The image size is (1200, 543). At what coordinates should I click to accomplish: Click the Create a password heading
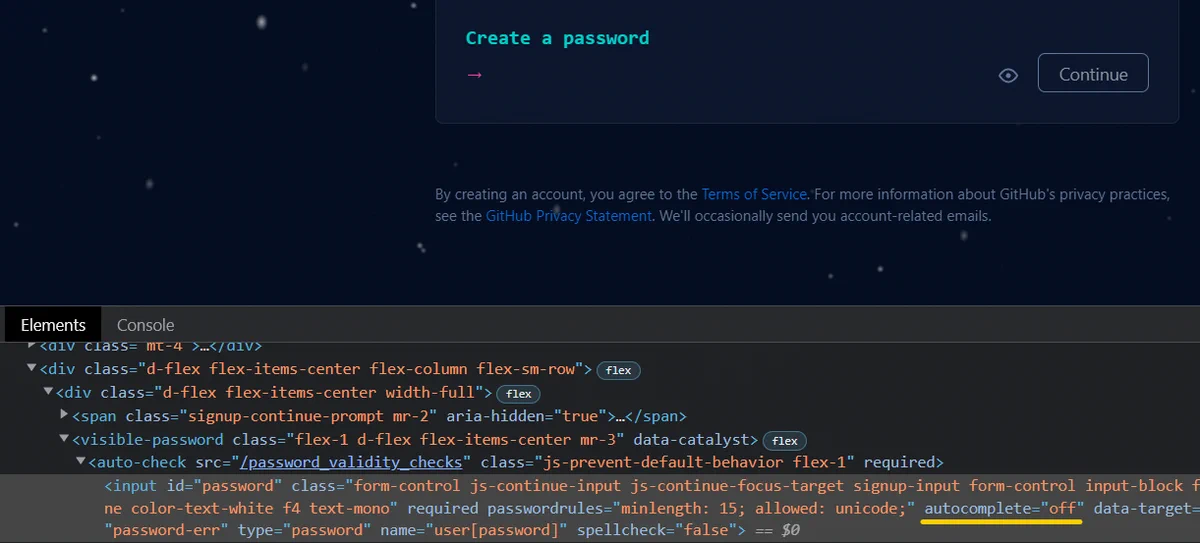click(557, 38)
